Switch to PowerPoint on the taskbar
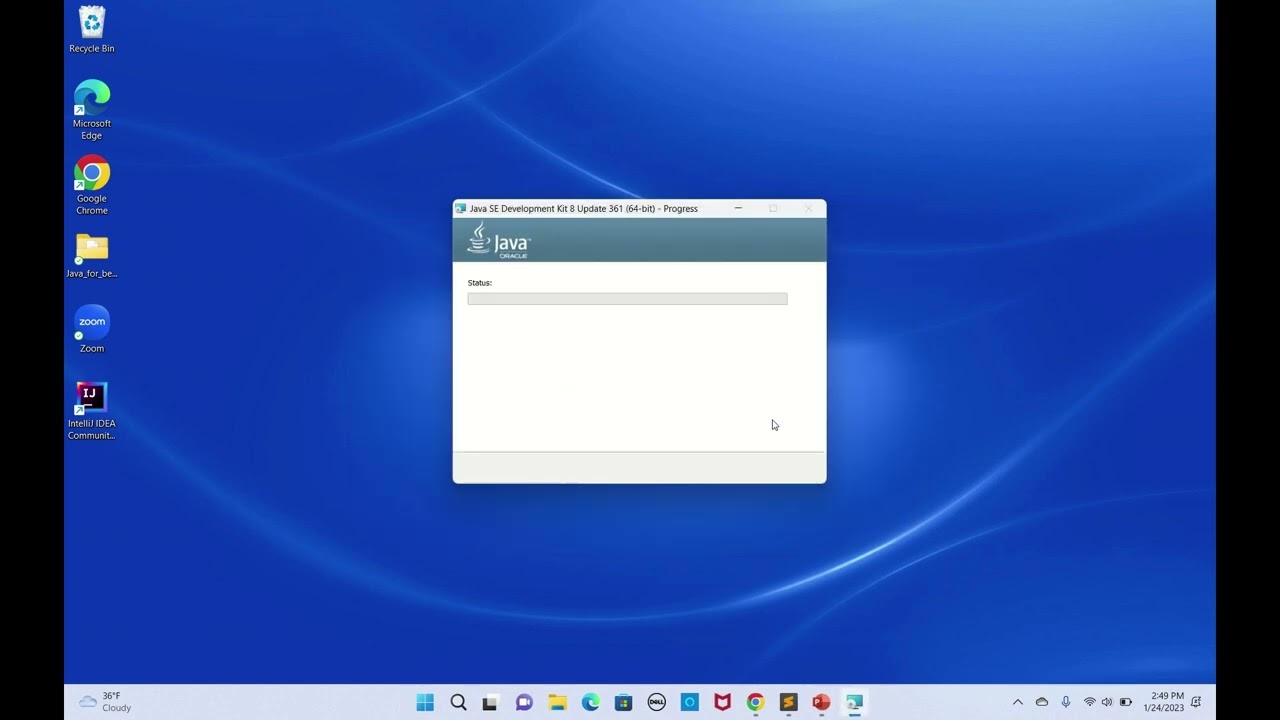Screen dimensions: 1280x720 click(821, 702)
